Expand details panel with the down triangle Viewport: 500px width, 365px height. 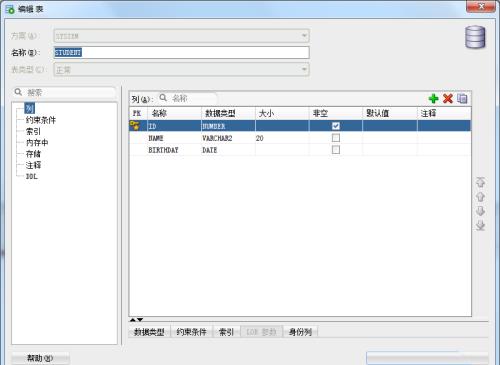tap(140, 320)
